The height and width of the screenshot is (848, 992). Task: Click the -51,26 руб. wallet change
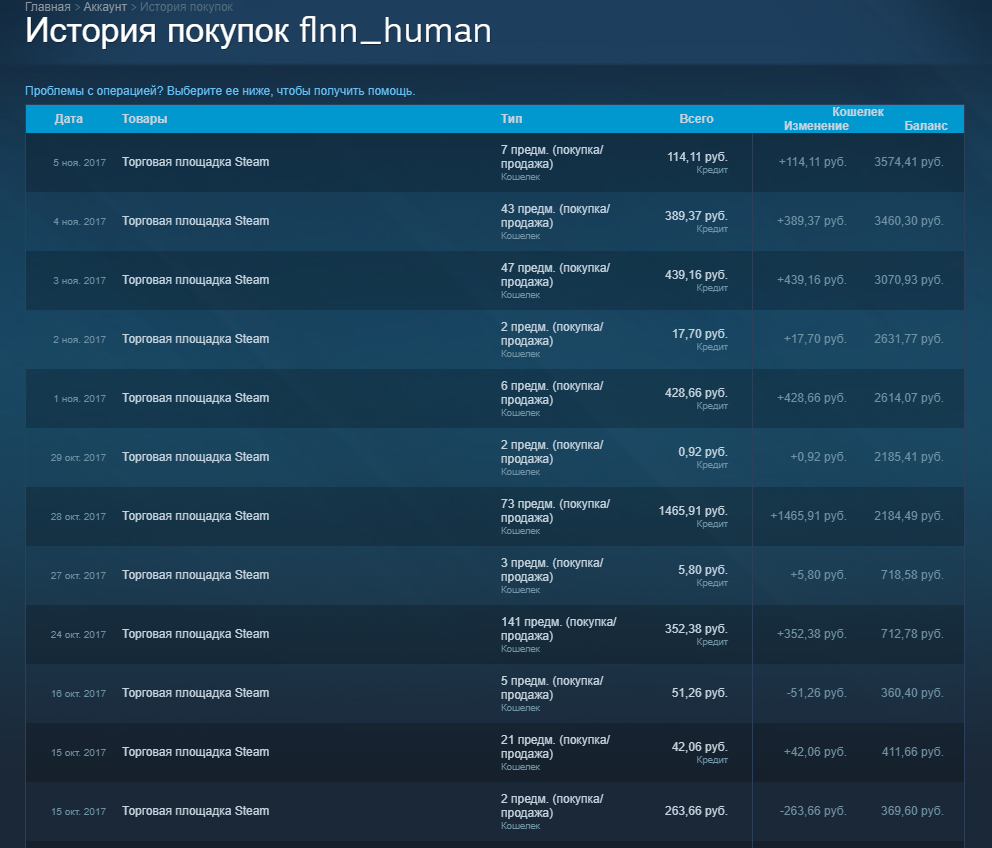[x=816, y=693]
